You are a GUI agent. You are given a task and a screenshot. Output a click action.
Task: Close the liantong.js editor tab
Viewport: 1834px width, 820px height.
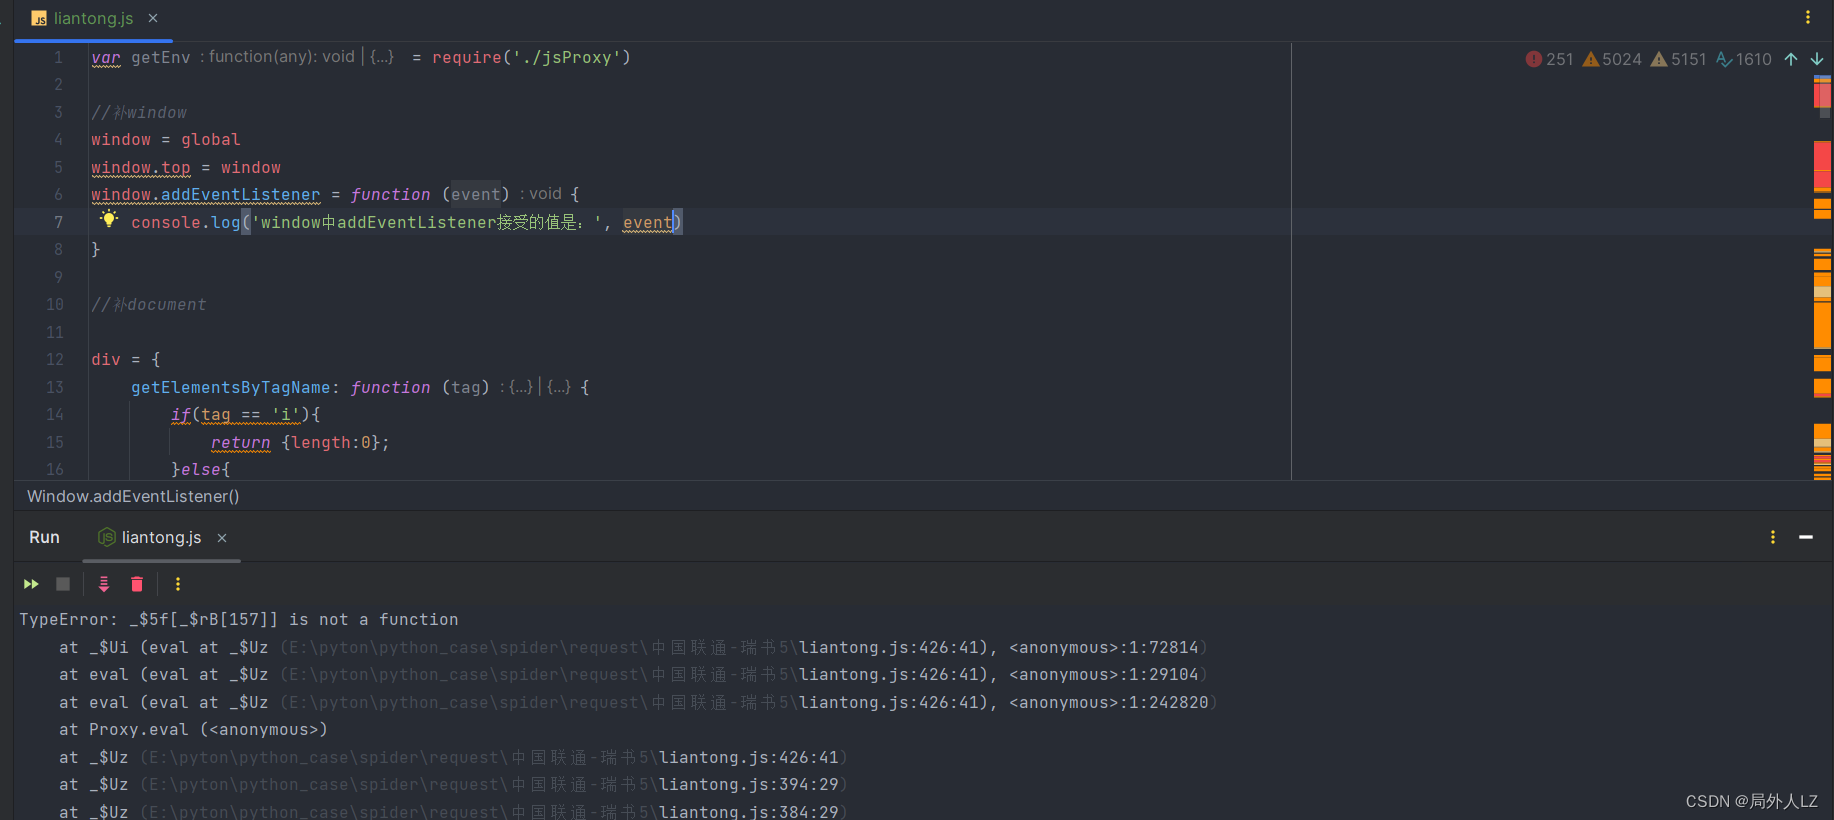click(153, 18)
